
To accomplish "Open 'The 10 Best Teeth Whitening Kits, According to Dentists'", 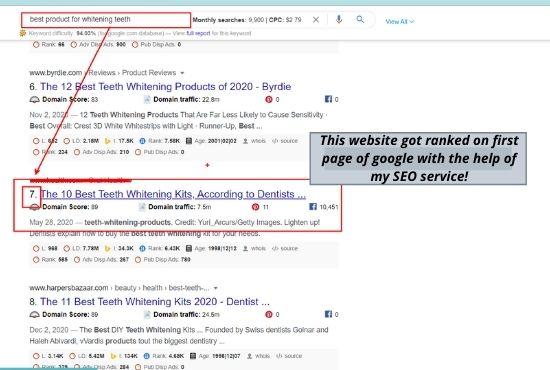I will [x=173, y=194].
